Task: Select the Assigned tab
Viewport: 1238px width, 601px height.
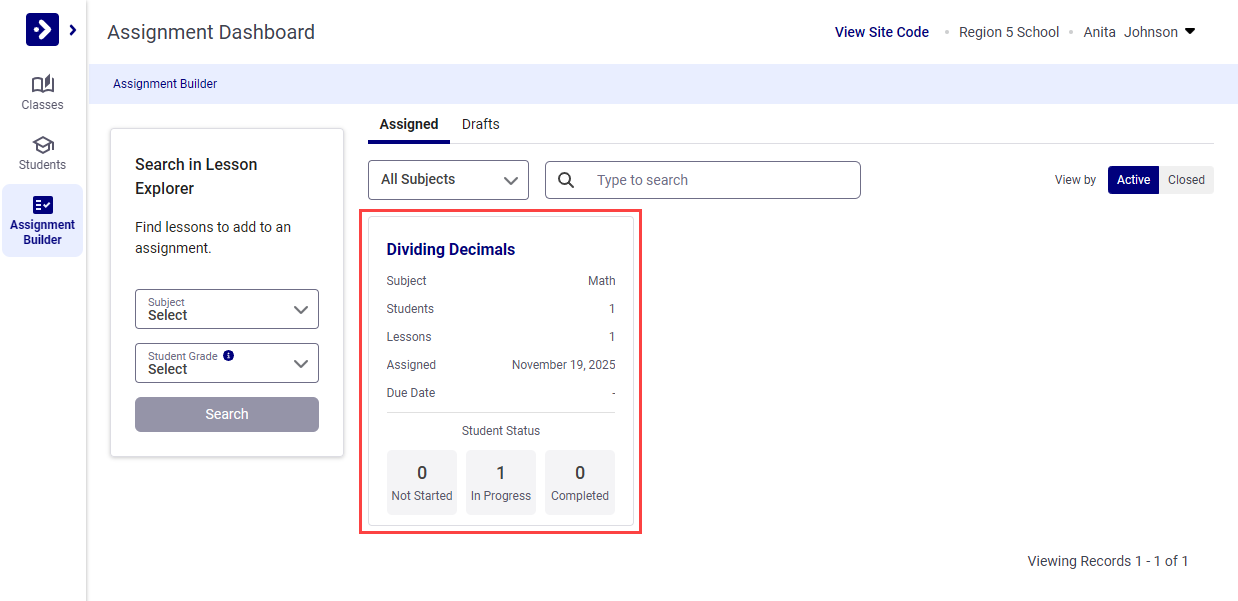Action: pyautogui.click(x=408, y=124)
